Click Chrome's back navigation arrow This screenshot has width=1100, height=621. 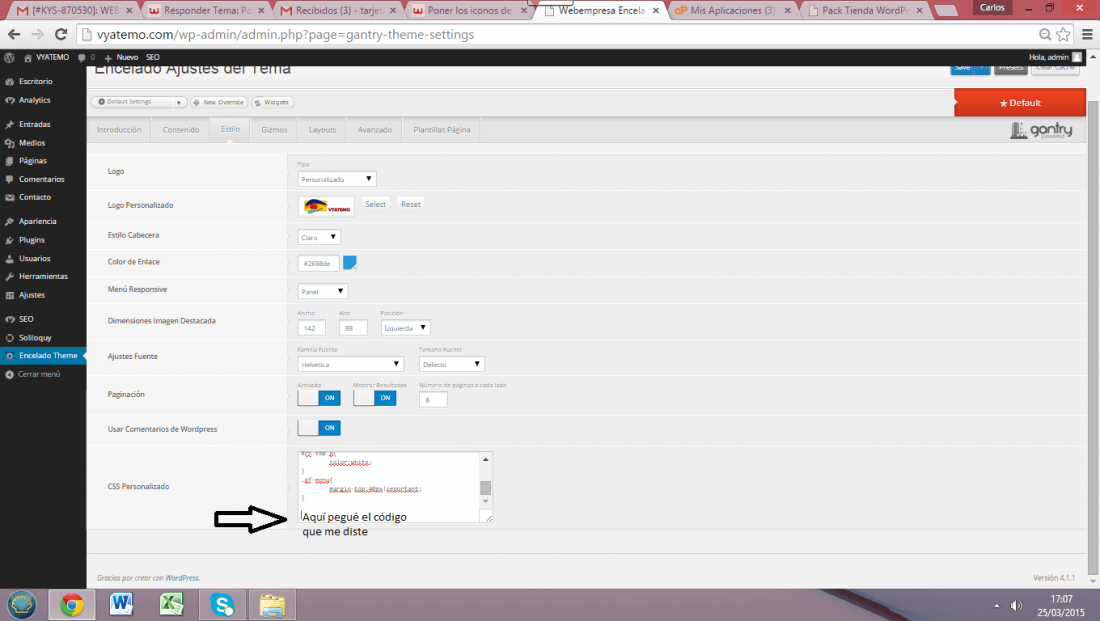[14, 34]
